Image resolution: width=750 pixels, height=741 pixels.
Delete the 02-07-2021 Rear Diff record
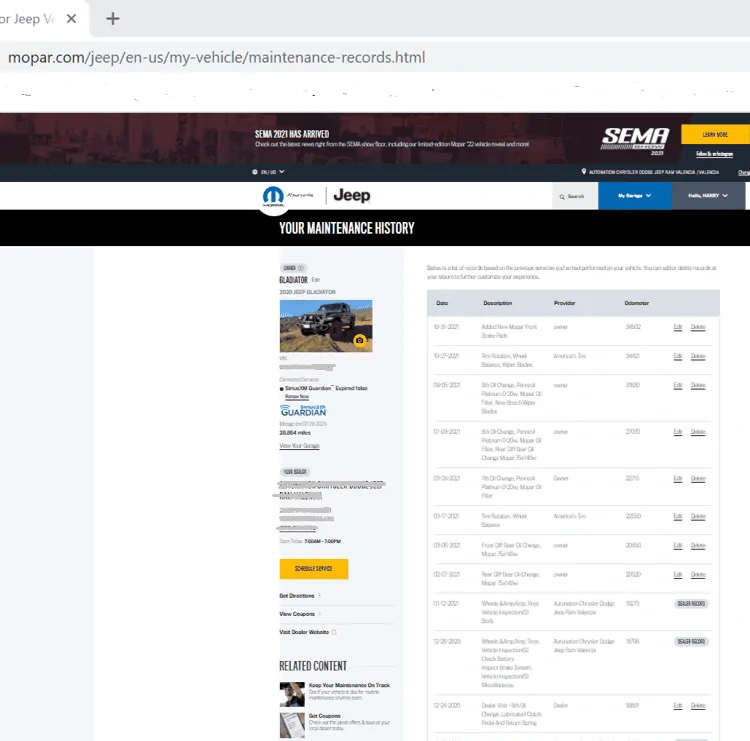pos(698,575)
